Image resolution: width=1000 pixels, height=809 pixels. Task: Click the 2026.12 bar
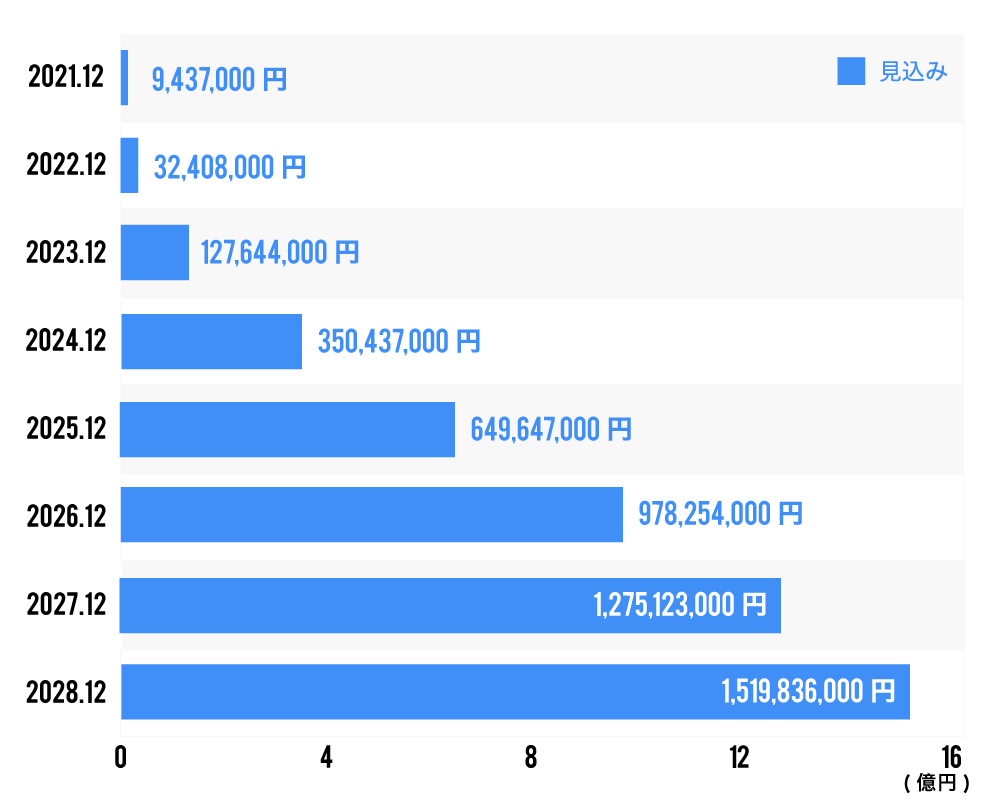(x=371, y=515)
